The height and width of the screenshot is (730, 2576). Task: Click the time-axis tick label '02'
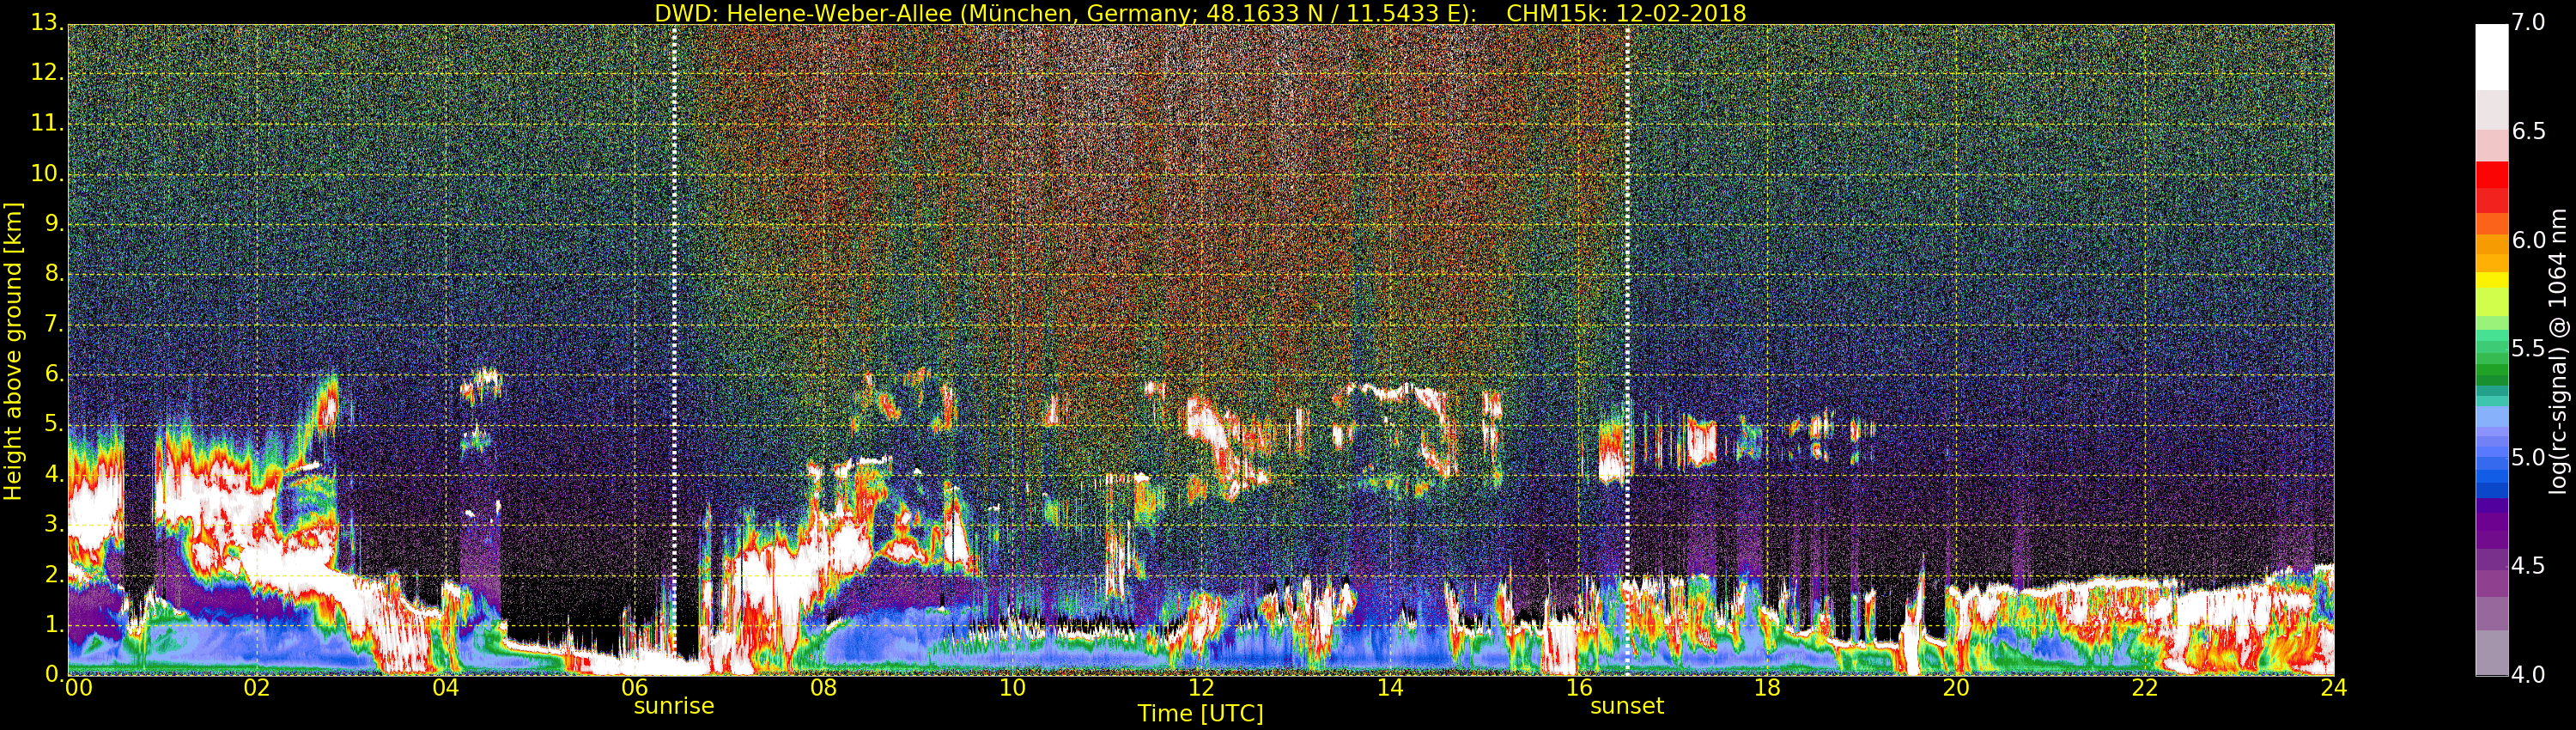pyautogui.click(x=257, y=688)
